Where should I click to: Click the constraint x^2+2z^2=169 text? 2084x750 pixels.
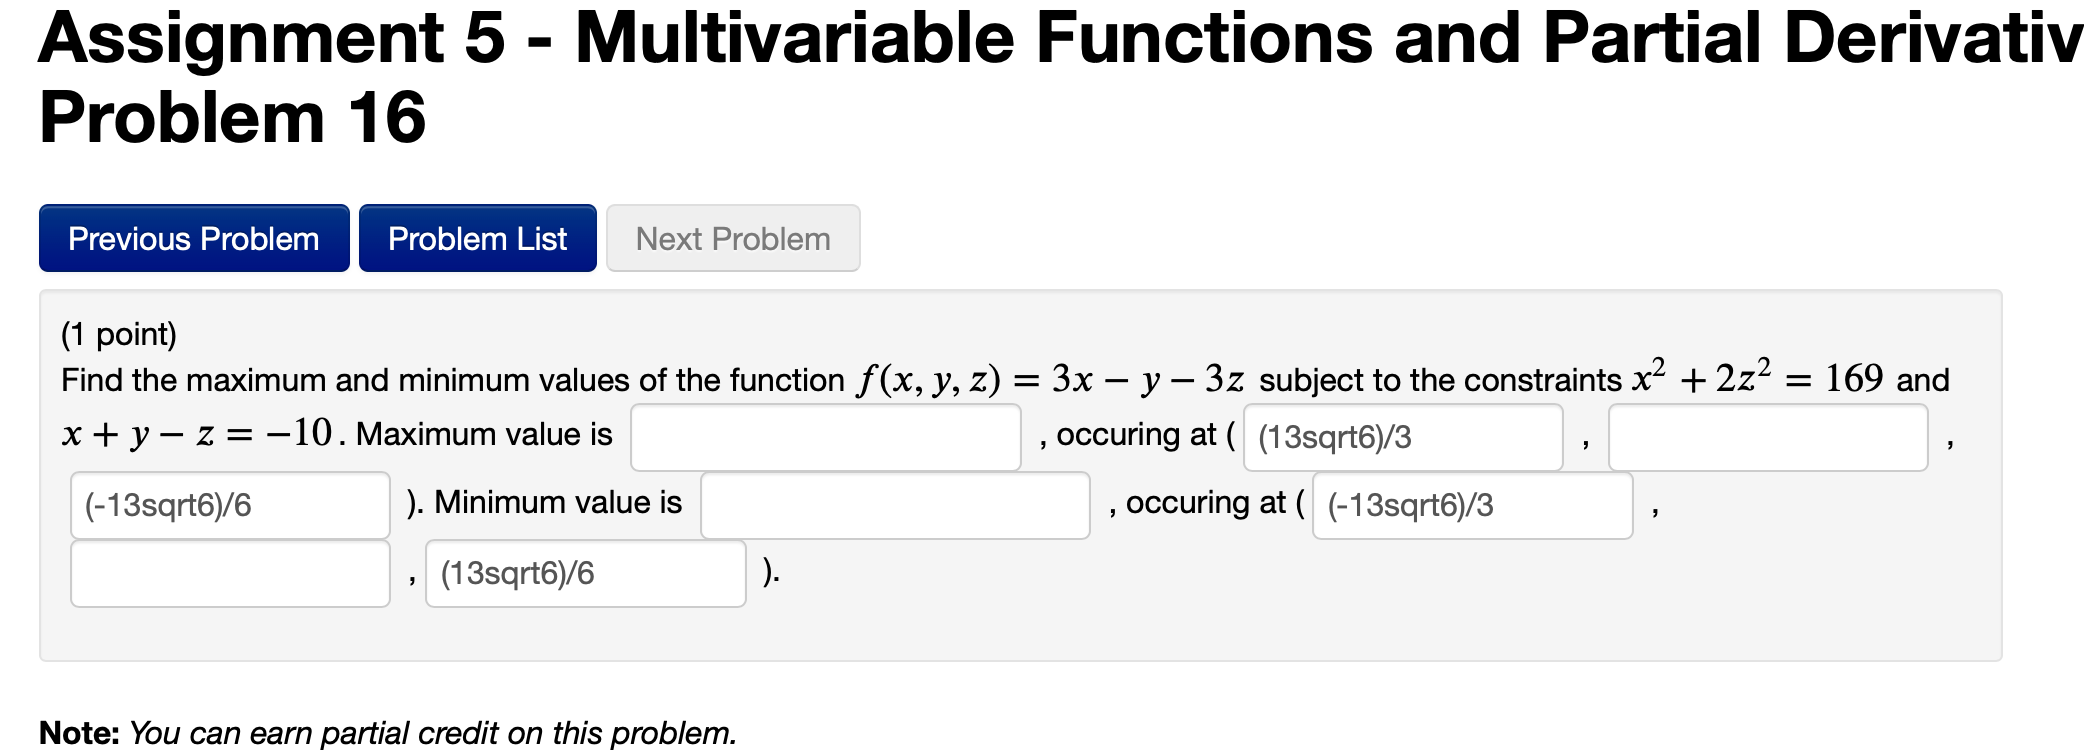[x=1760, y=376]
